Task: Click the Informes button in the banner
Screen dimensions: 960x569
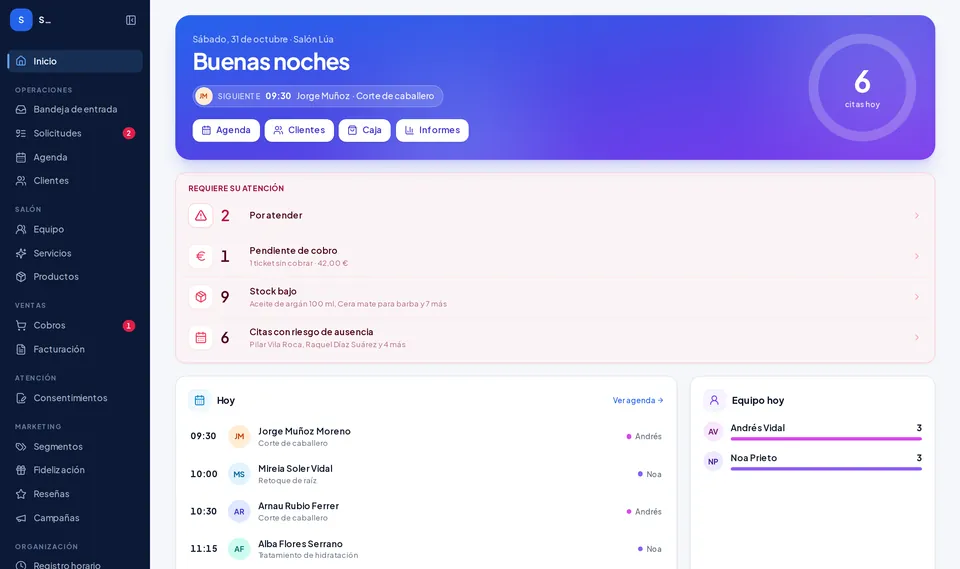Action: pyautogui.click(x=432, y=130)
